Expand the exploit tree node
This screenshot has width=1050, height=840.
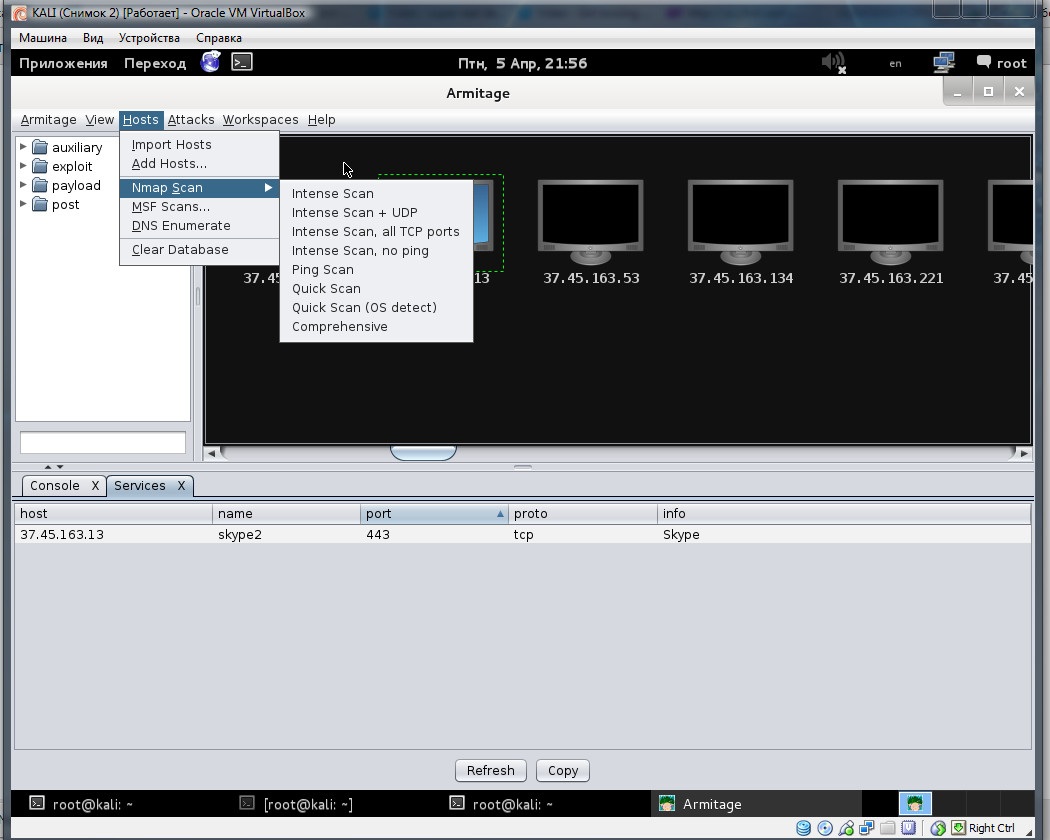tap(23, 165)
